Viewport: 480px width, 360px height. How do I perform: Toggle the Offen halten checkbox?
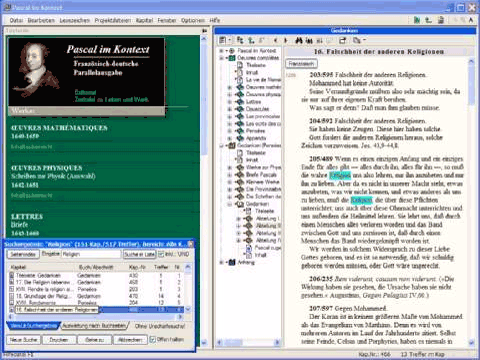pyautogui.click(x=153, y=339)
